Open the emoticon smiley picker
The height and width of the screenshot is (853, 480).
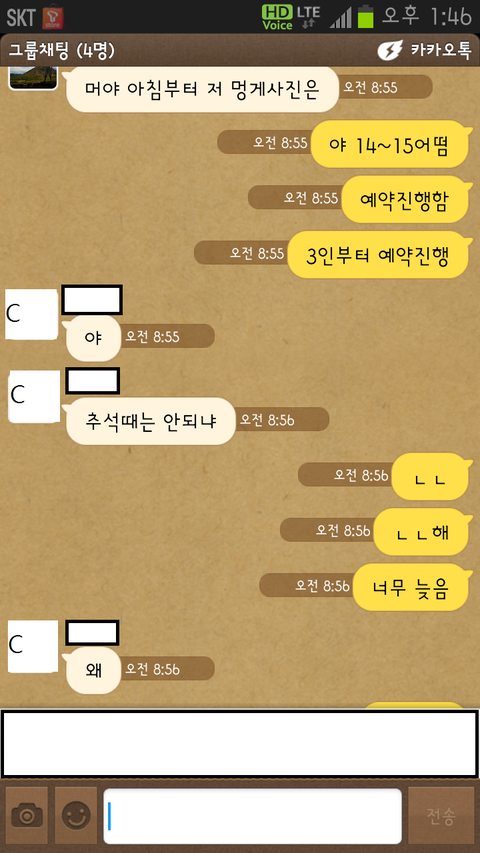76,815
